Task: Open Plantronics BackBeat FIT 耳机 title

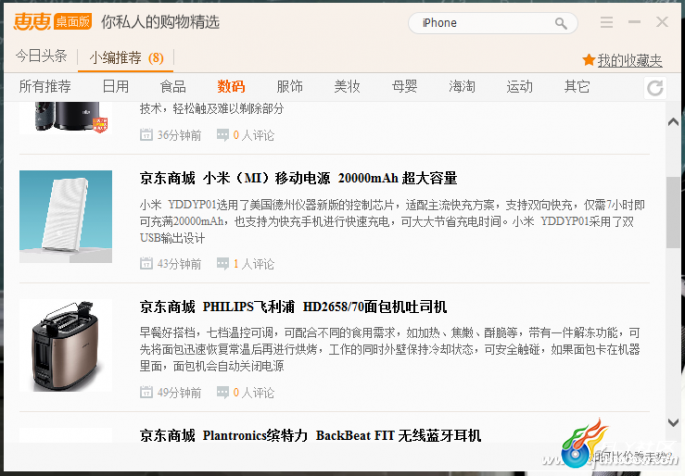Action: click(311, 435)
